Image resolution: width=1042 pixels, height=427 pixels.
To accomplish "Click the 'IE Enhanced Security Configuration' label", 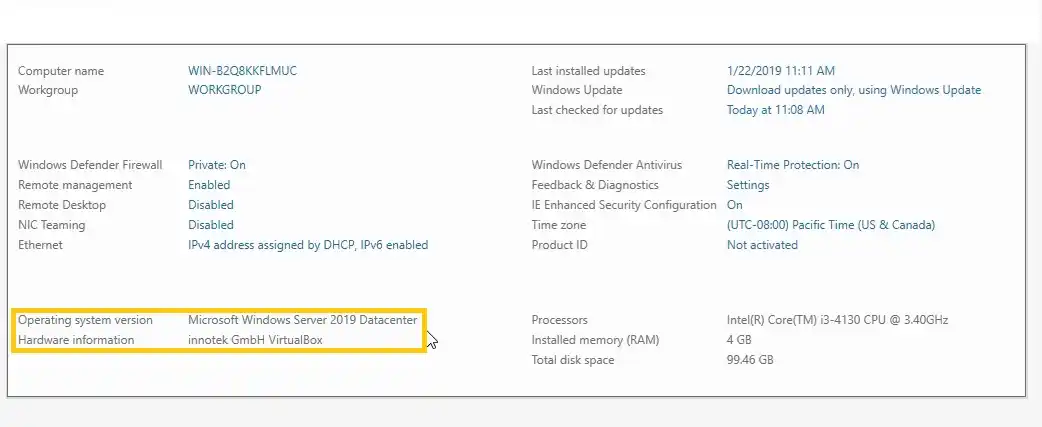I will point(624,205).
